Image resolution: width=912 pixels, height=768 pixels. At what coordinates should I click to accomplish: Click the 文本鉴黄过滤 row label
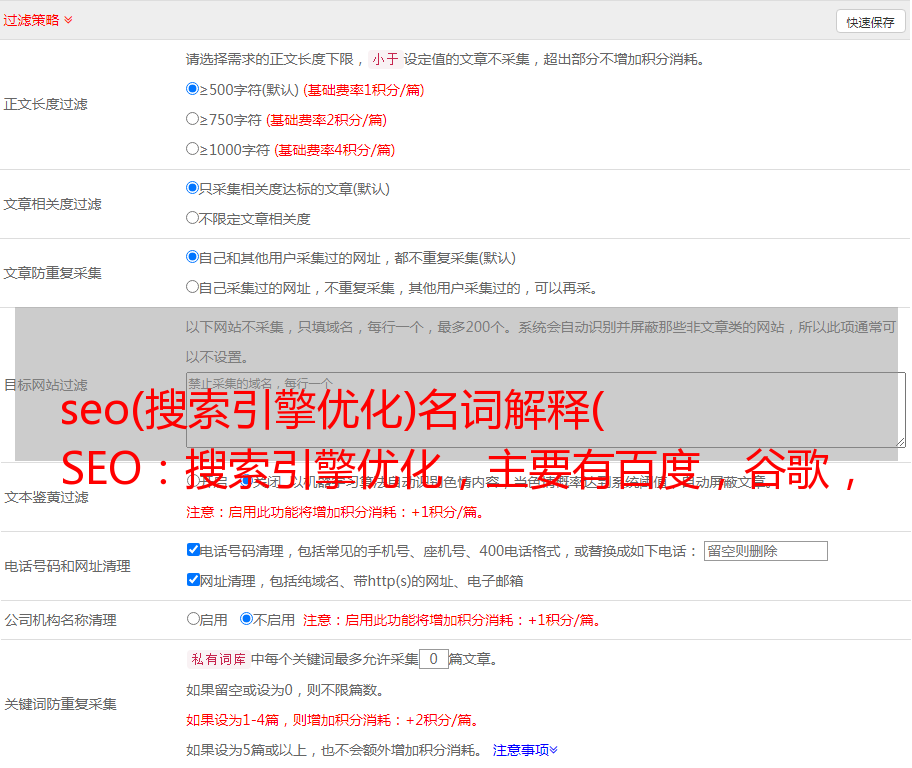[46, 497]
